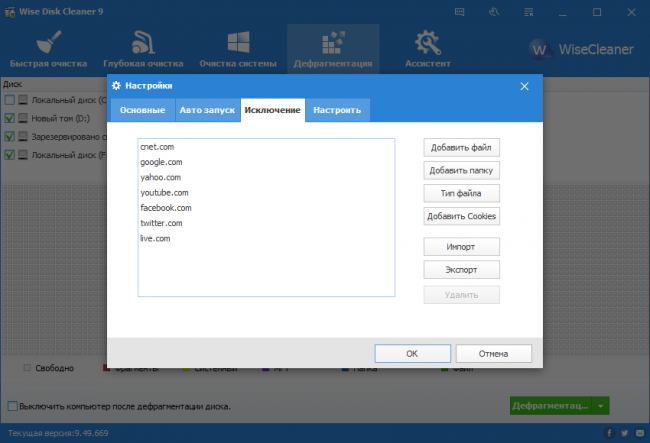Click the wrench tools icon in title bar
Screen dimensions: 650x443
click(x=494, y=12)
